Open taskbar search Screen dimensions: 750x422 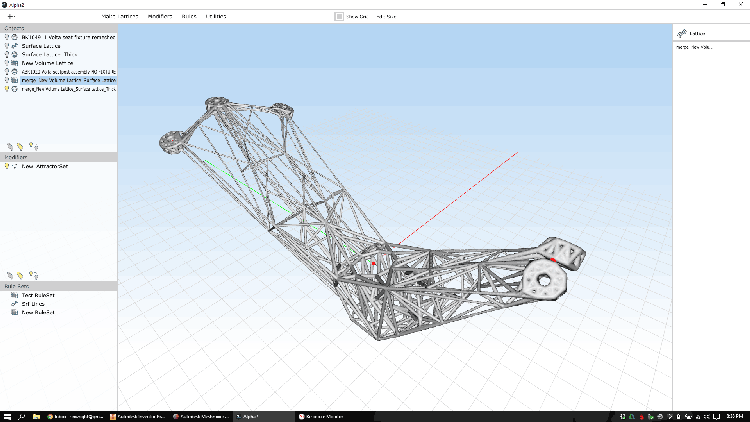[22, 417]
